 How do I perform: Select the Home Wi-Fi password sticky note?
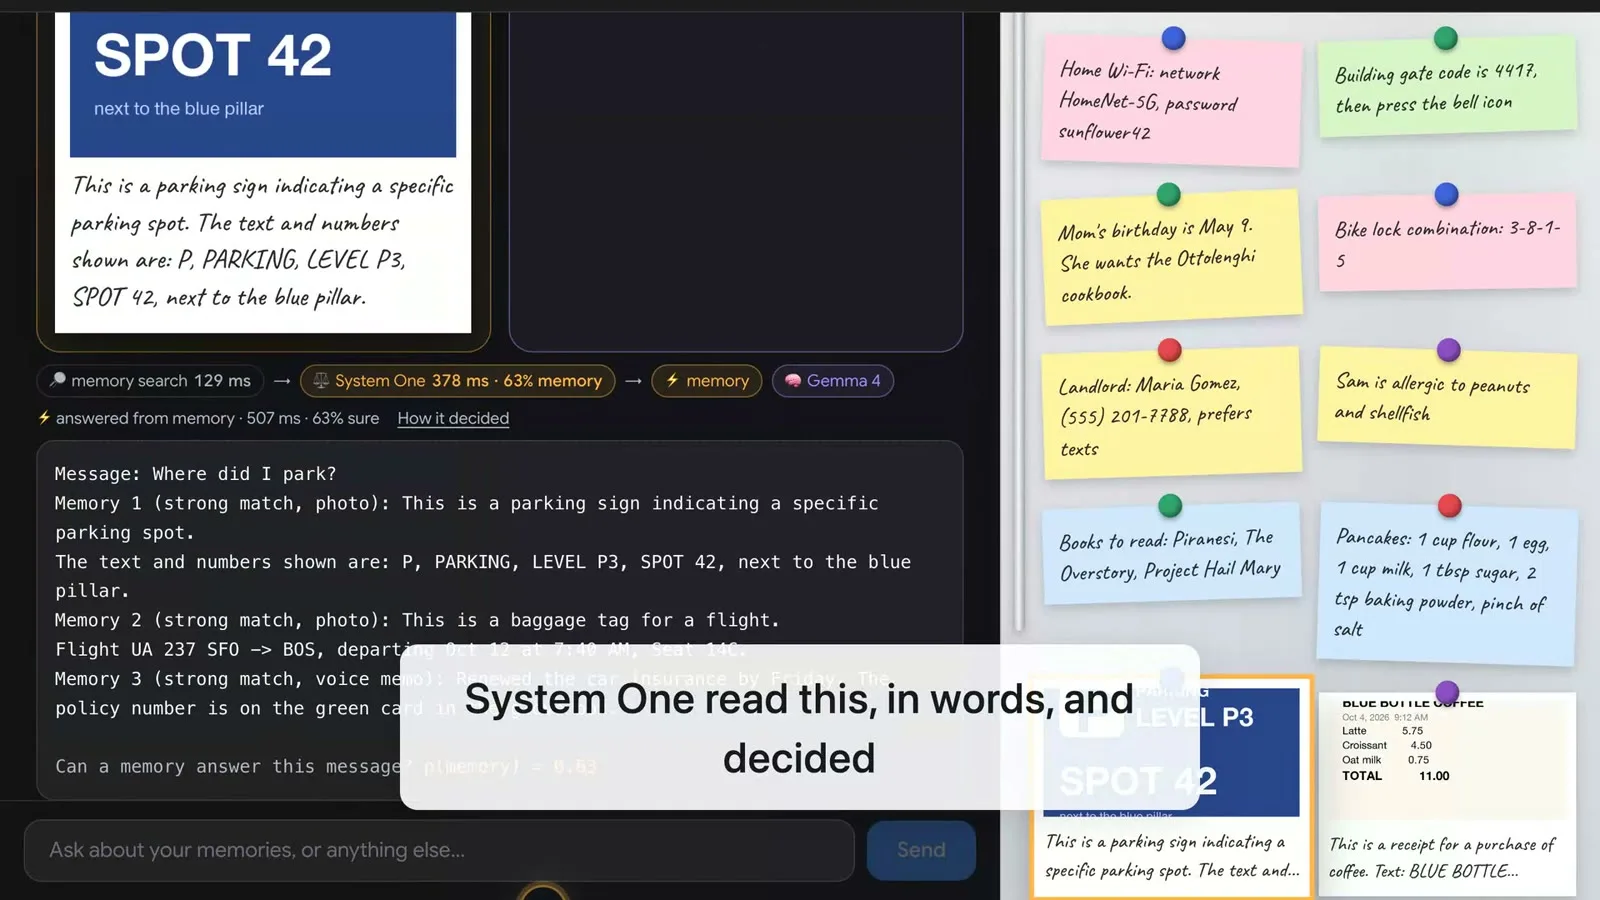[x=1171, y=102]
